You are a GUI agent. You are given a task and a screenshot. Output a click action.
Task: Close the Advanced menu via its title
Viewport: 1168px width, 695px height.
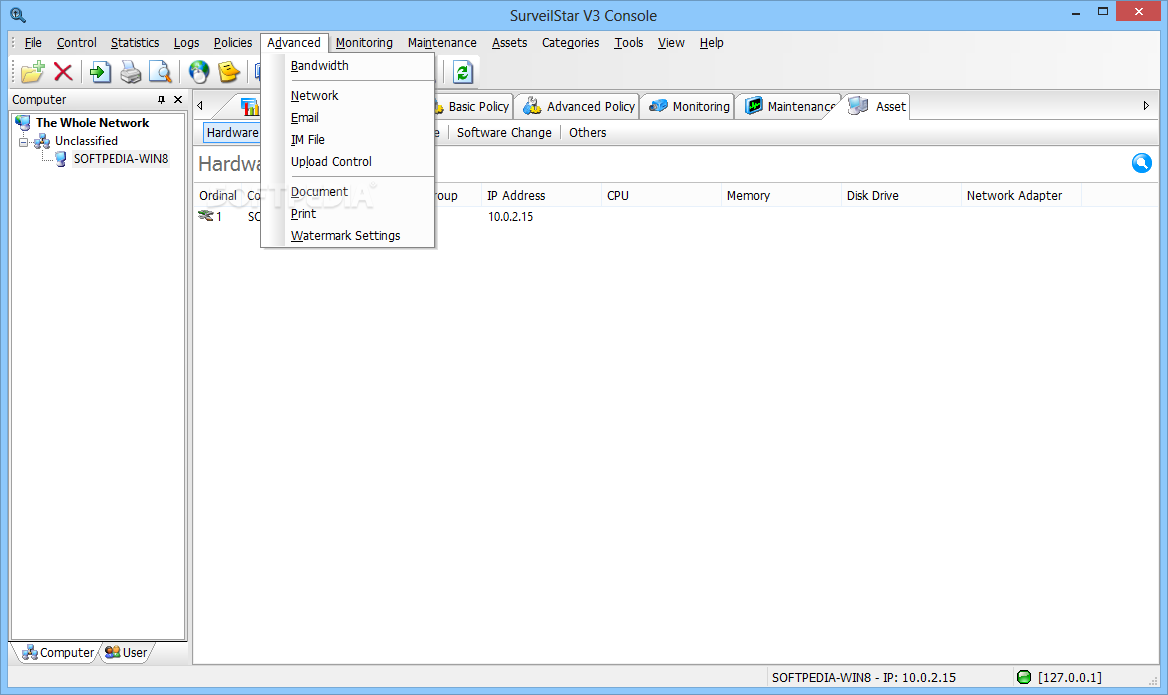(x=294, y=42)
